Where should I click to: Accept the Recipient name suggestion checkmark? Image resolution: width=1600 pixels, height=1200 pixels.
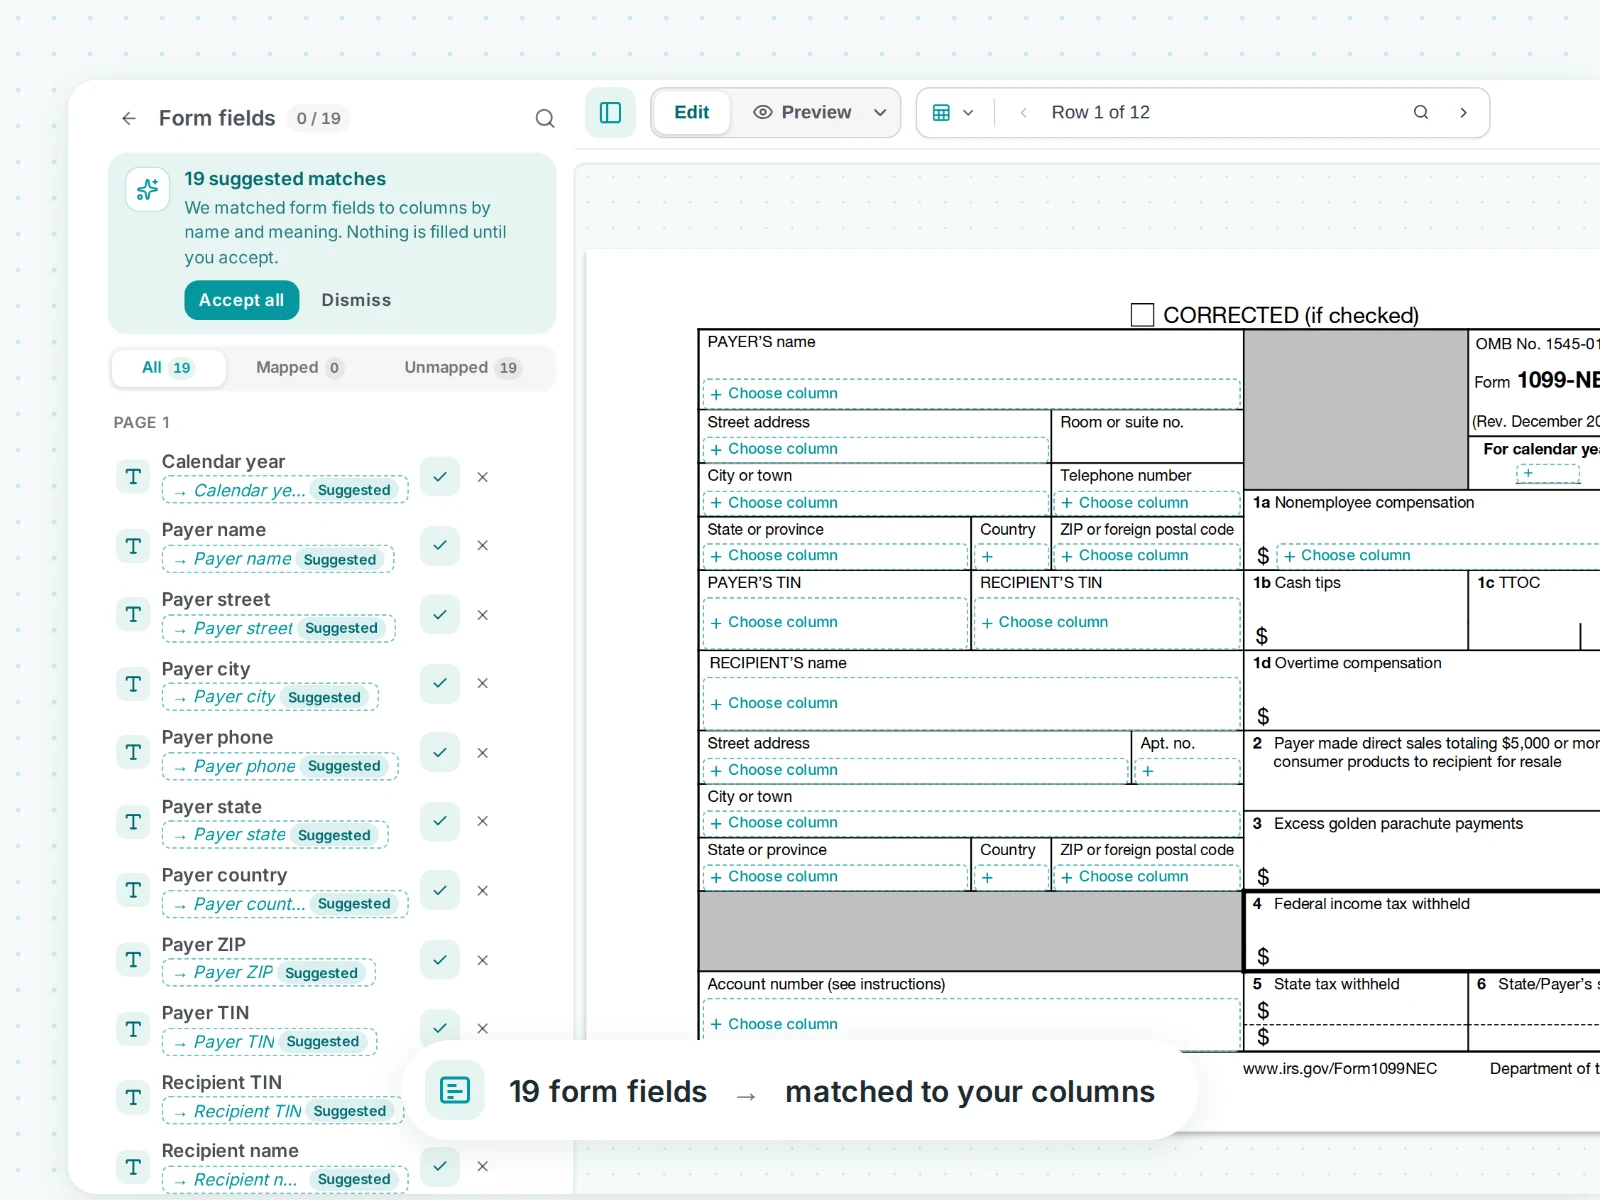point(440,1166)
